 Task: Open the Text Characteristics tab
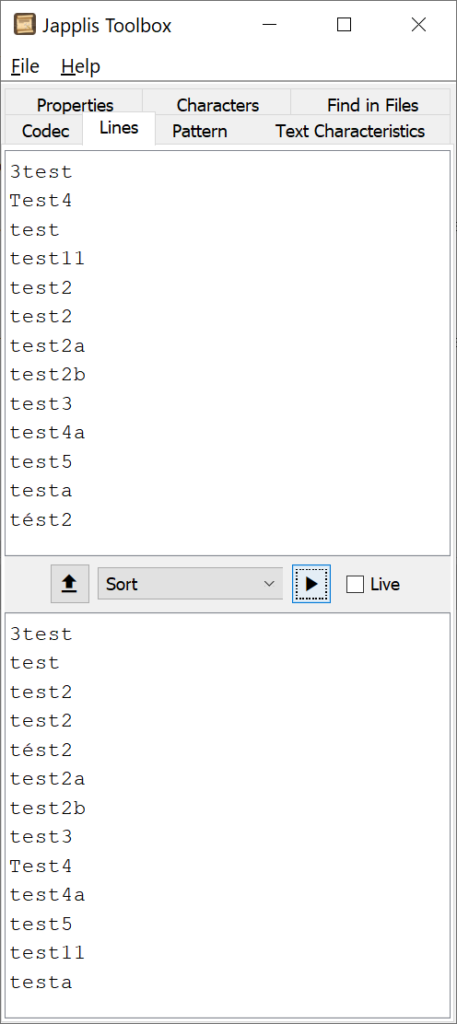[x=350, y=131]
